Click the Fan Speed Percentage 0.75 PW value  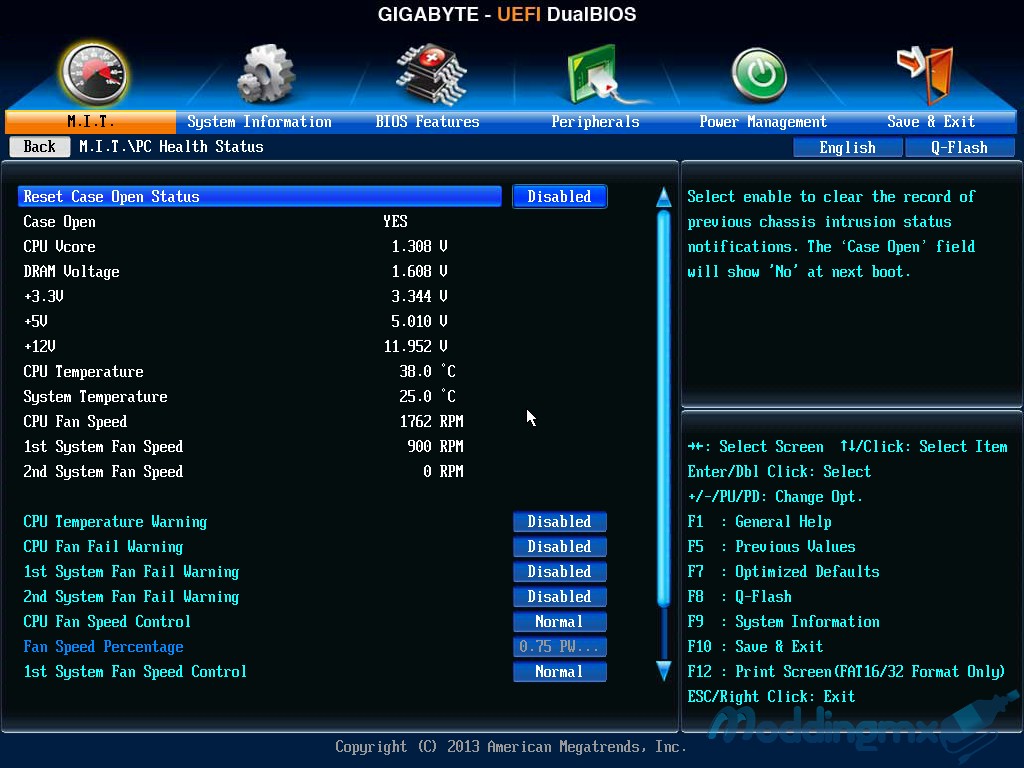tap(560, 647)
